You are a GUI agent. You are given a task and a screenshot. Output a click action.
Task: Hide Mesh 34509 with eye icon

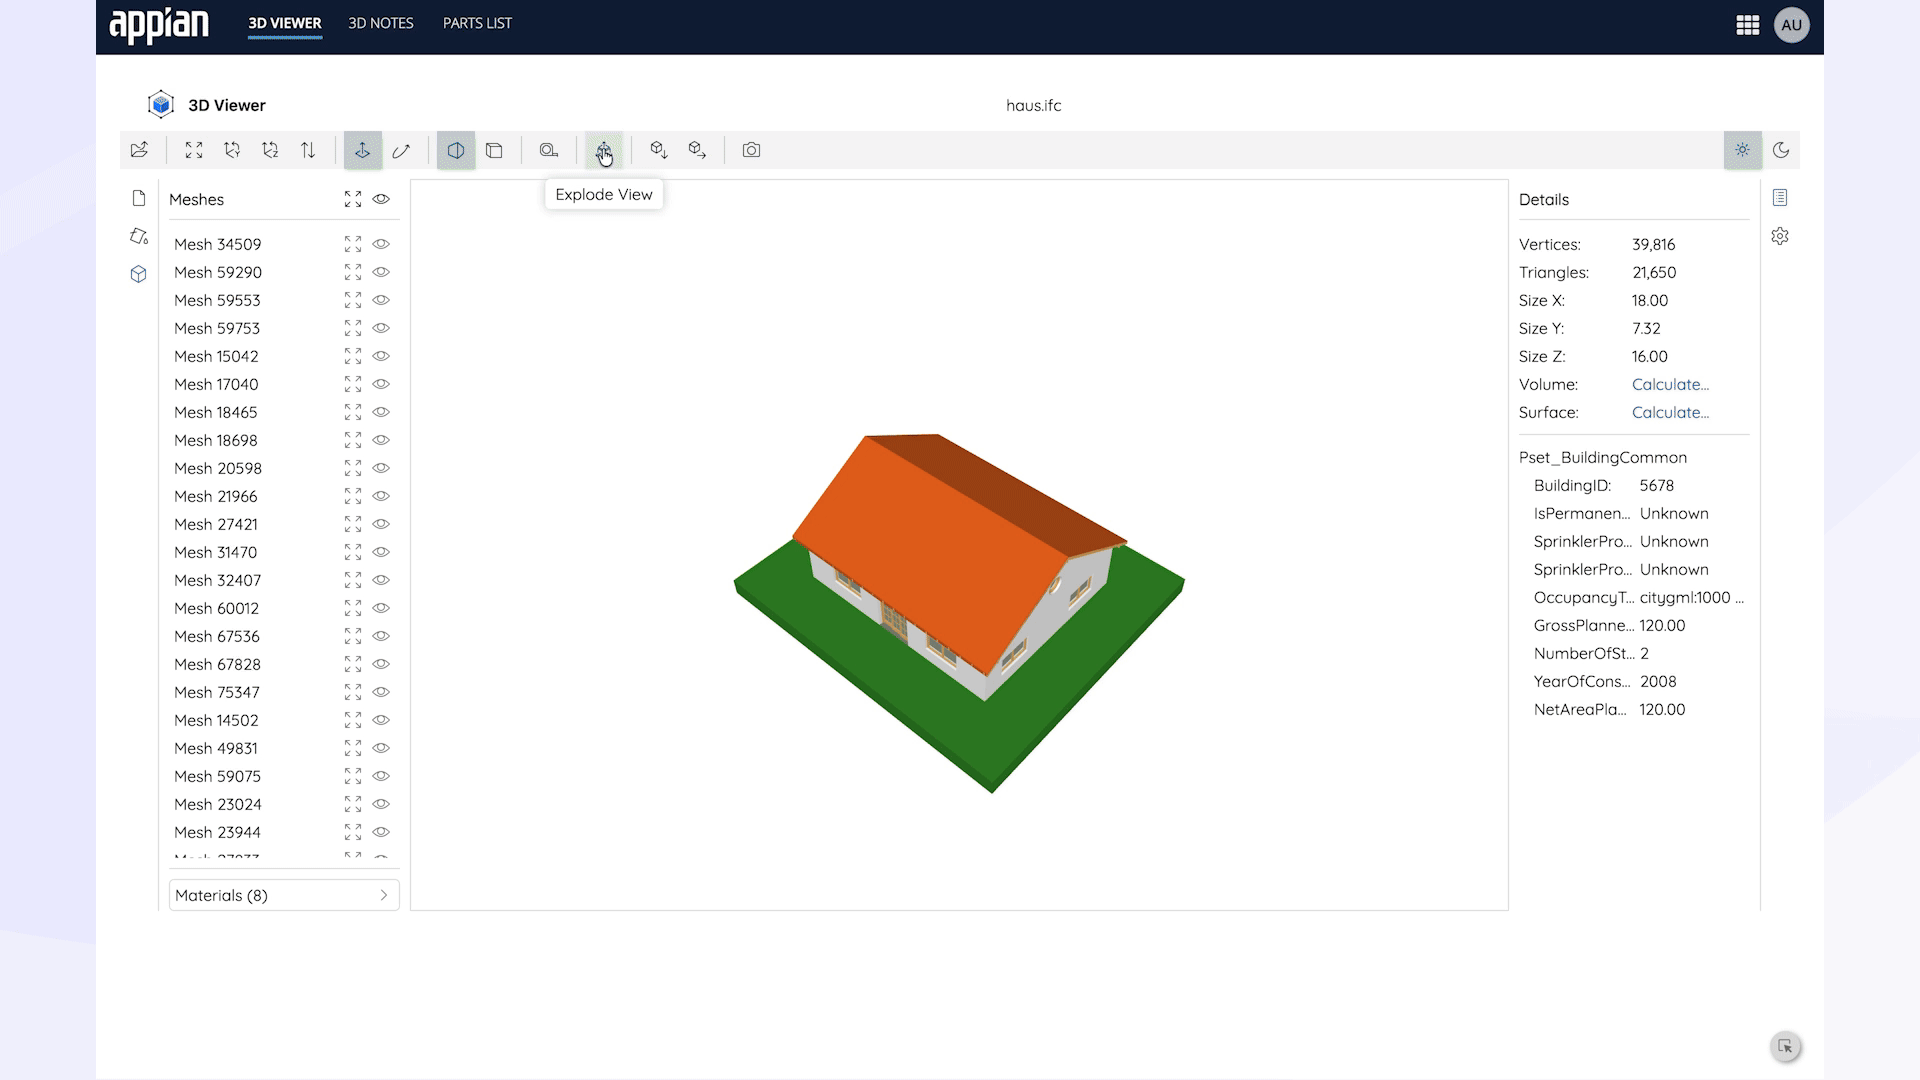(x=381, y=244)
